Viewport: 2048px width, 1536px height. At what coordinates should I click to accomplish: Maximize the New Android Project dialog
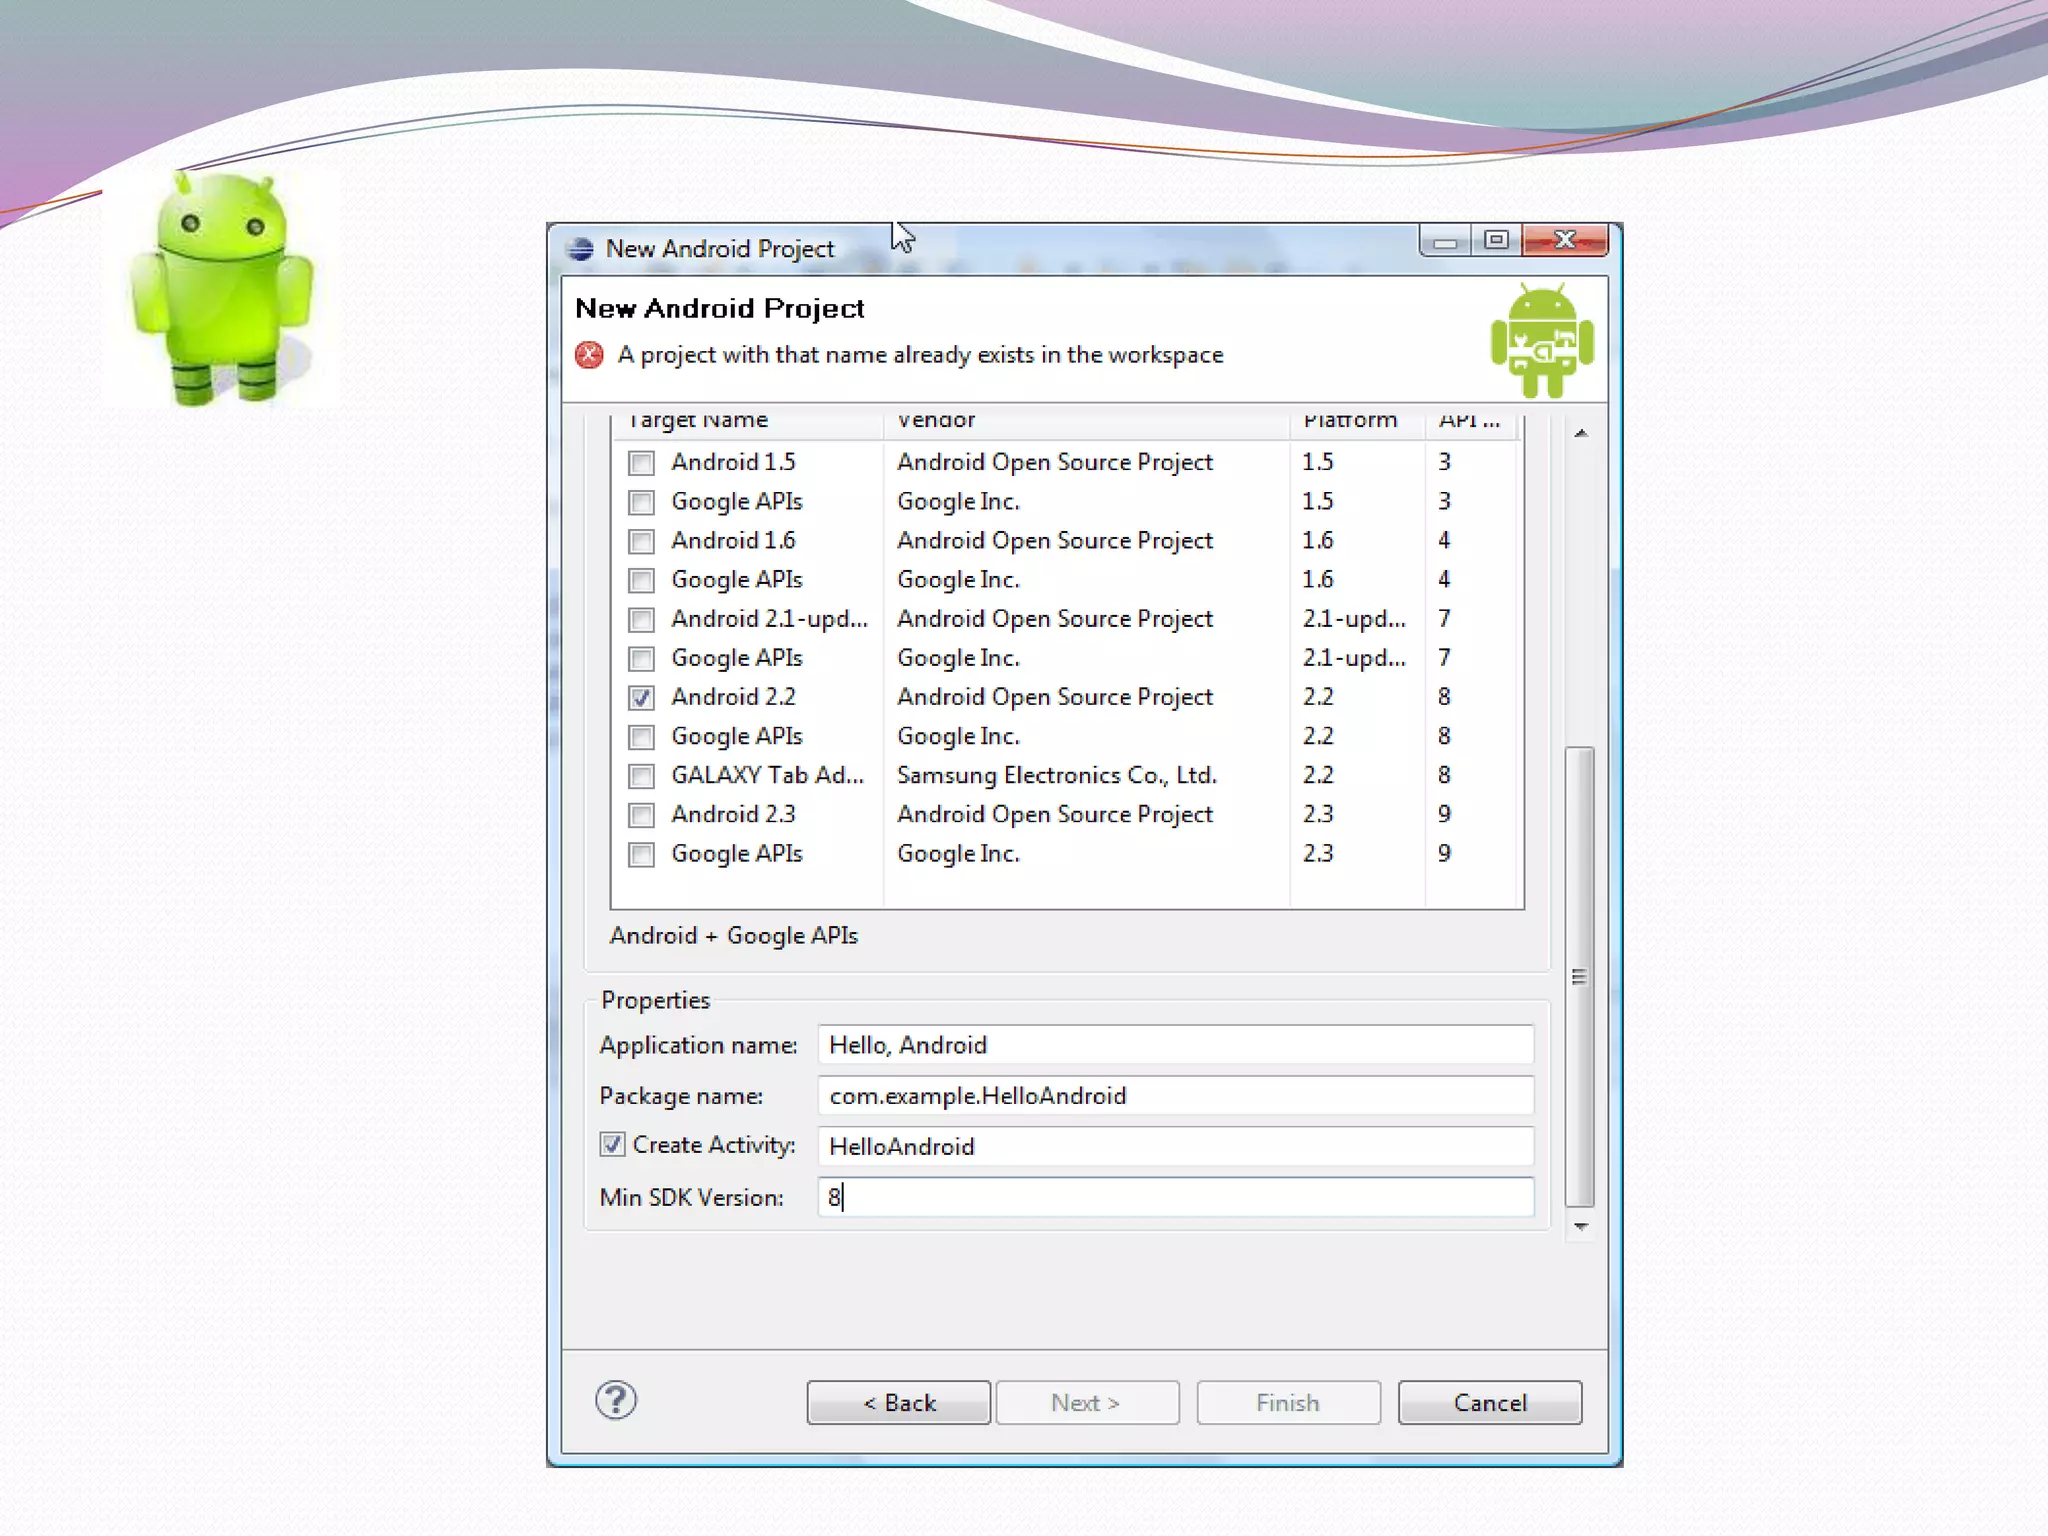1496,241
